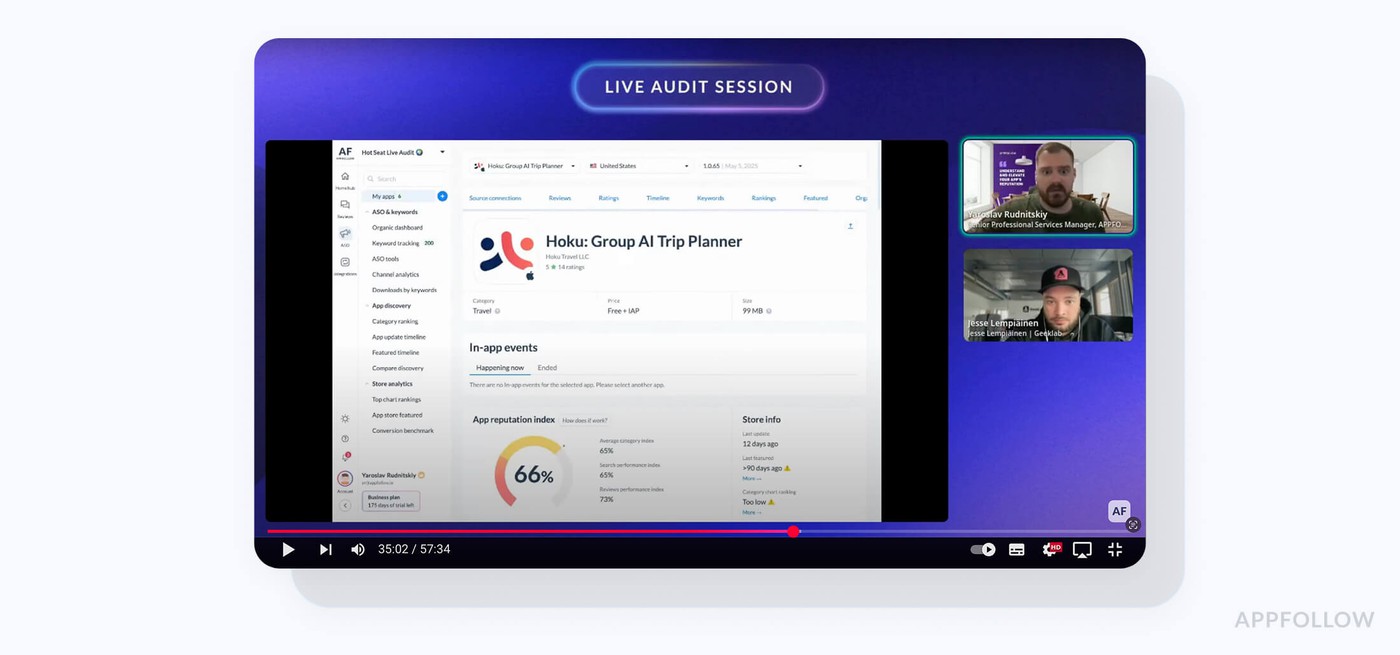Click the info icon next to 99 MB

(768, 311)
